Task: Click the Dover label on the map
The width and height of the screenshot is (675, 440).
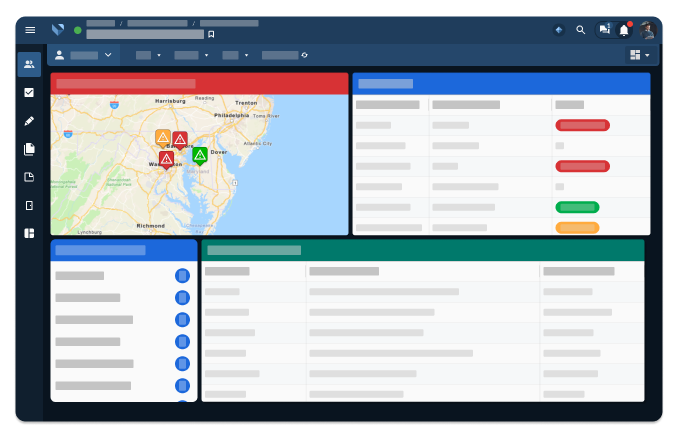Action: pos(219,152)
